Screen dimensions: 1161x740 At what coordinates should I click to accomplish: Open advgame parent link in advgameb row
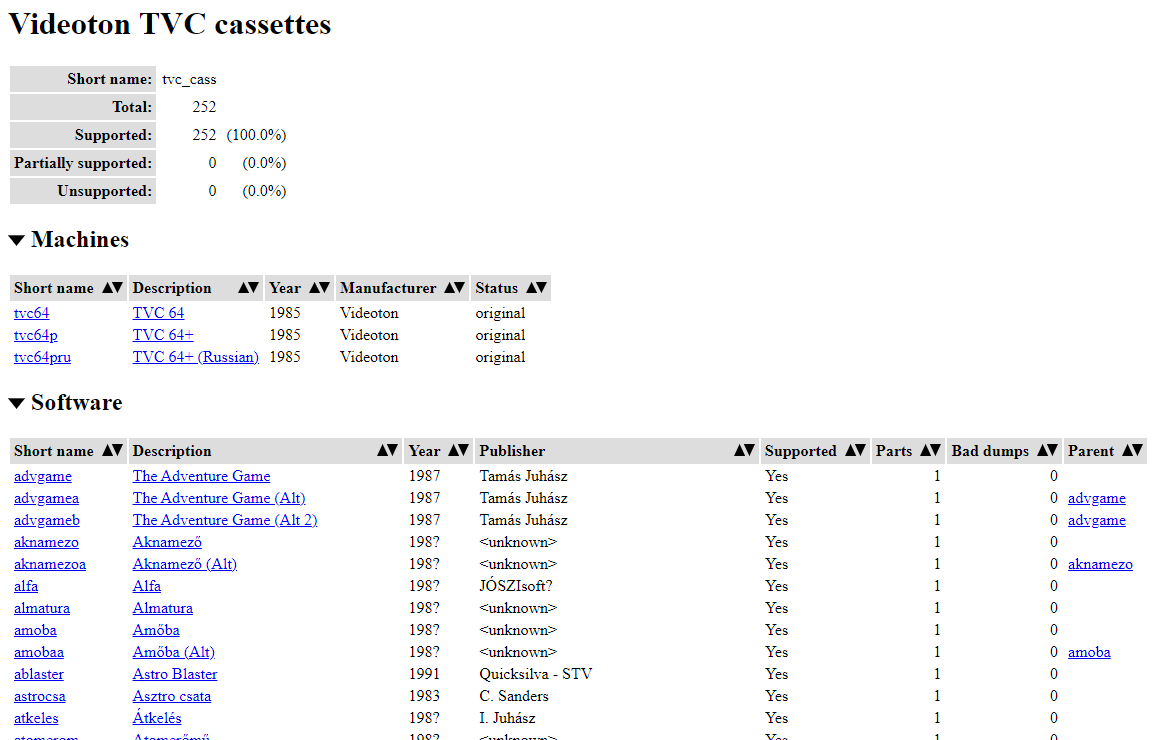[x=1097, y=521]
